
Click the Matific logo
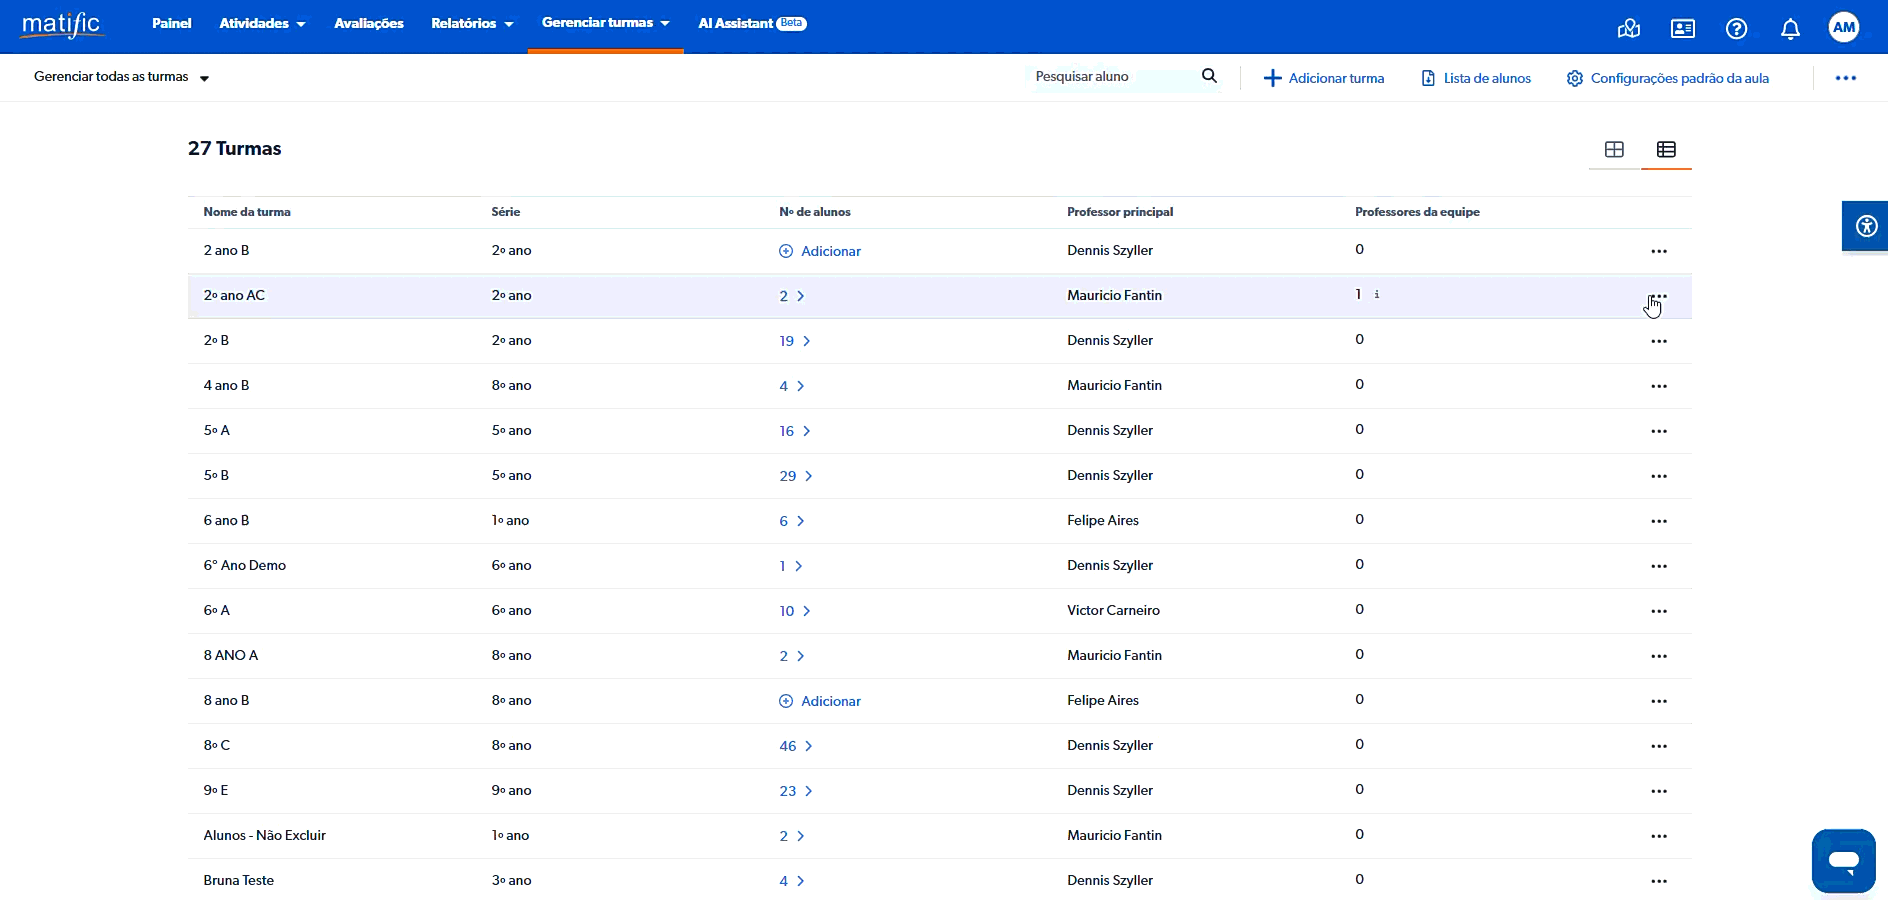(62, 24)
